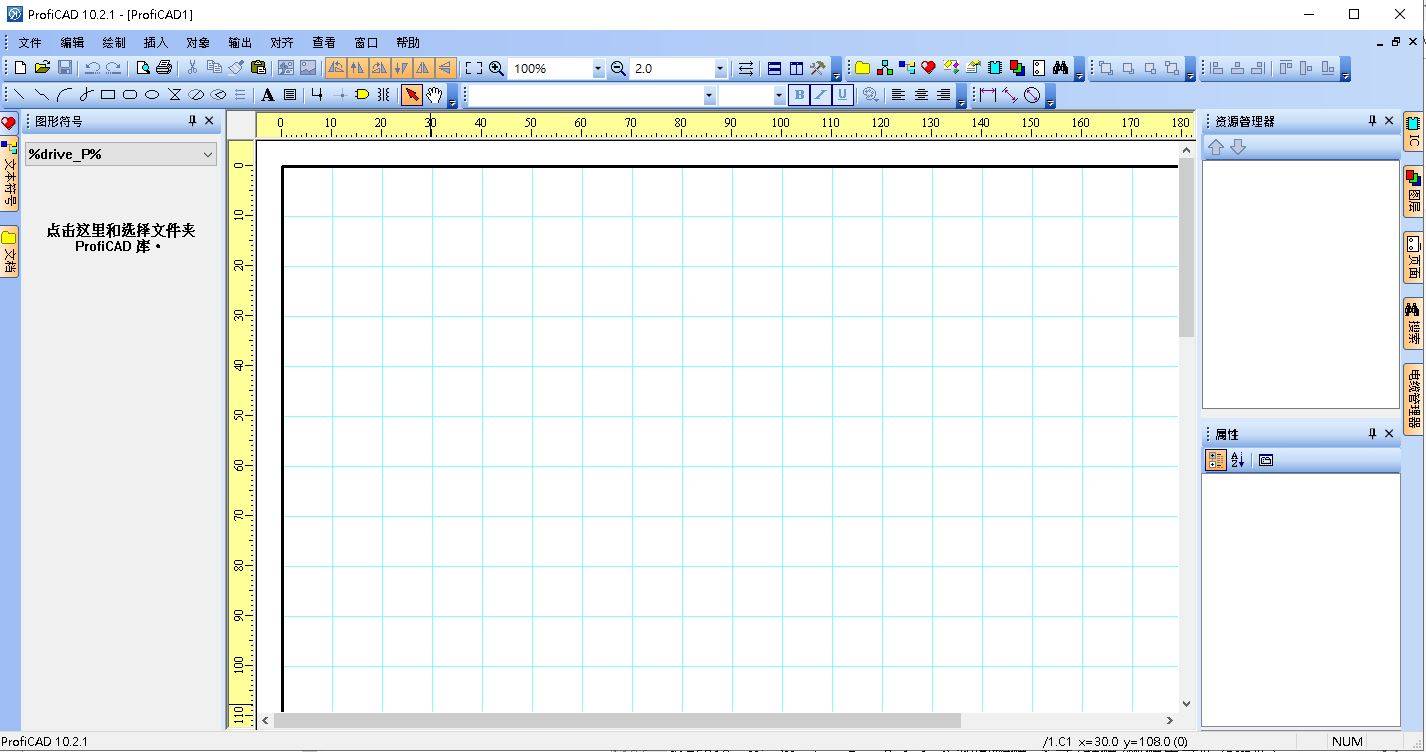
Task: Open the print icon in toolbar
Action: (164, 68)
